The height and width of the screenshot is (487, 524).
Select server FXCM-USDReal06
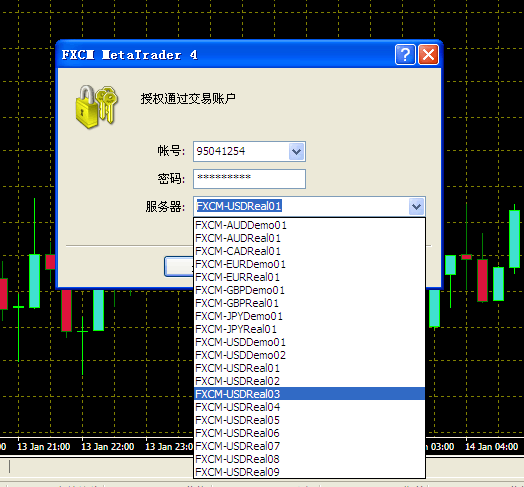[309, 433]
